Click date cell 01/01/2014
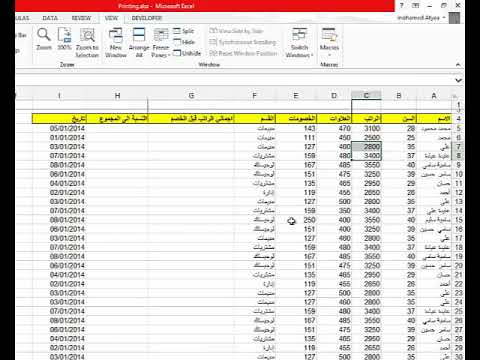This screenshot has height=360, width=480. 60,138
